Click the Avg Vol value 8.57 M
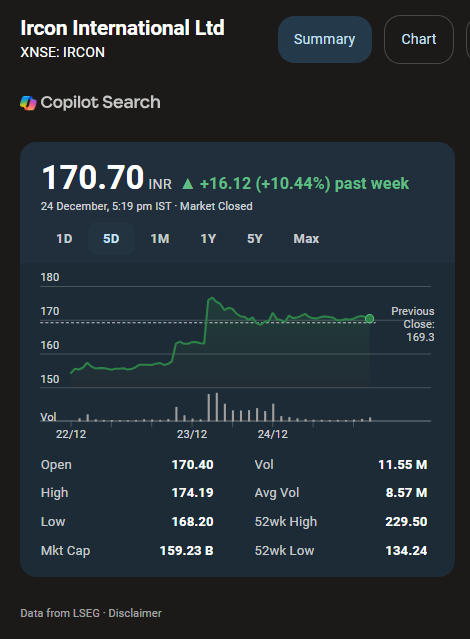The height and width of the screenshot is (639, 470). [x=406, y=493]
